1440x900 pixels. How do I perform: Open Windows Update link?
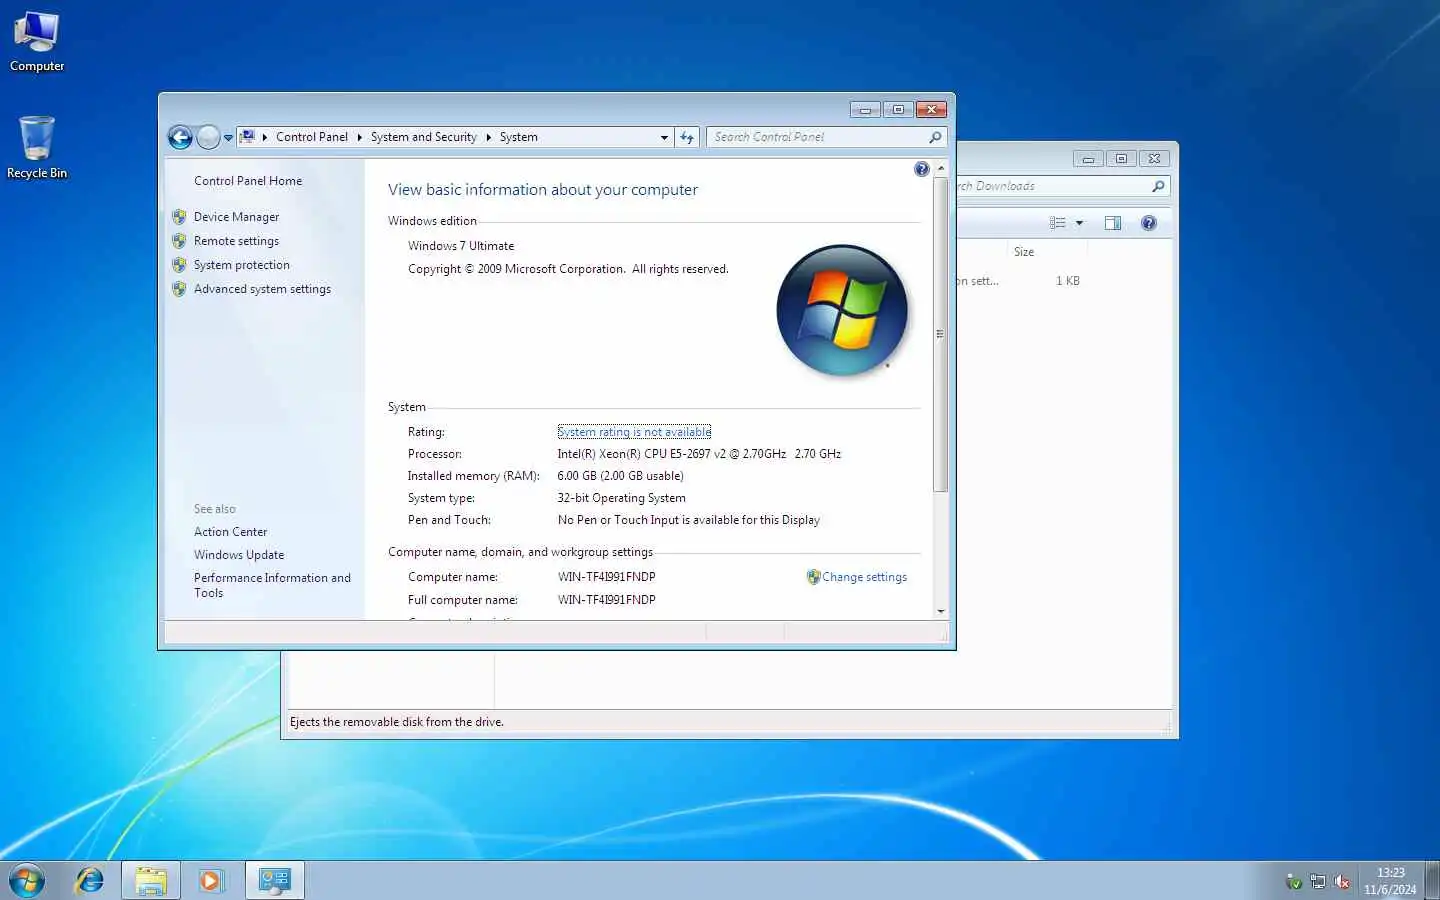[x=239, y=555]
